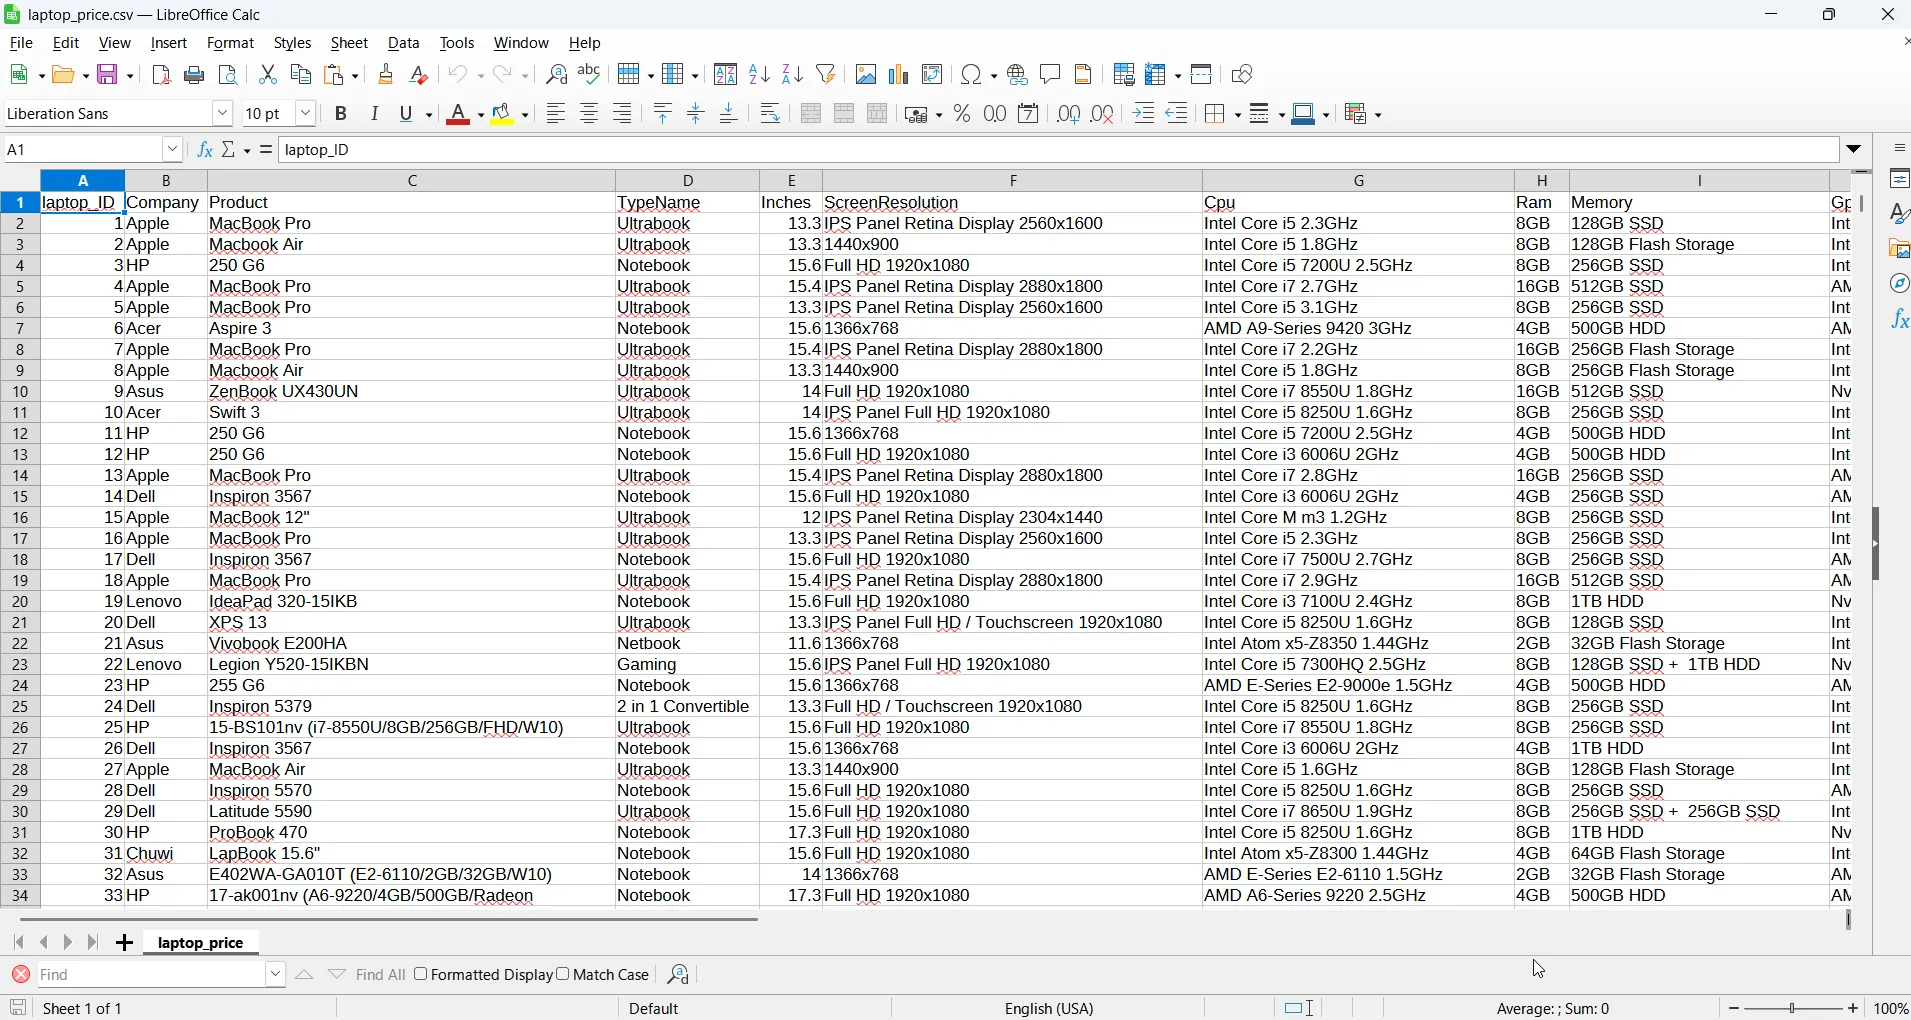Enable AutoFilter
Image resolution: width=1911 pixels, height=1020 pixels.
point(828,75)
